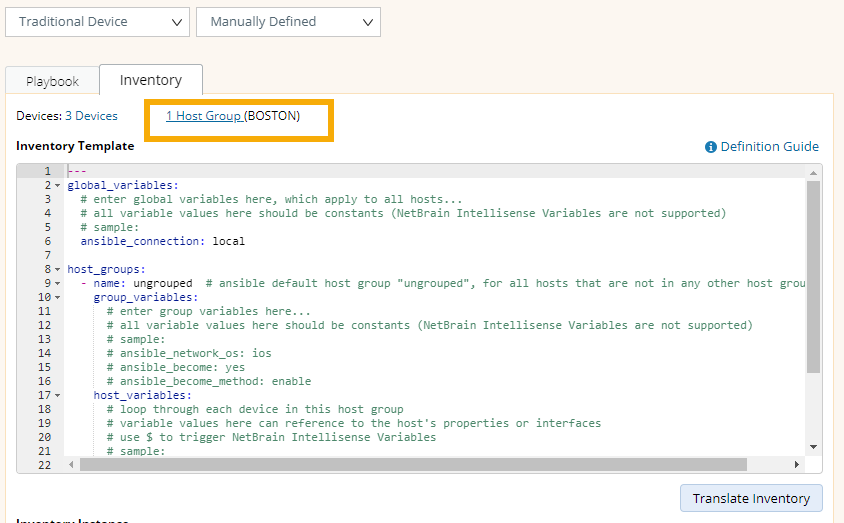This screenshot has height=523, width=844.
Task: Open the Definition Guide link
Action: (769, 147)
